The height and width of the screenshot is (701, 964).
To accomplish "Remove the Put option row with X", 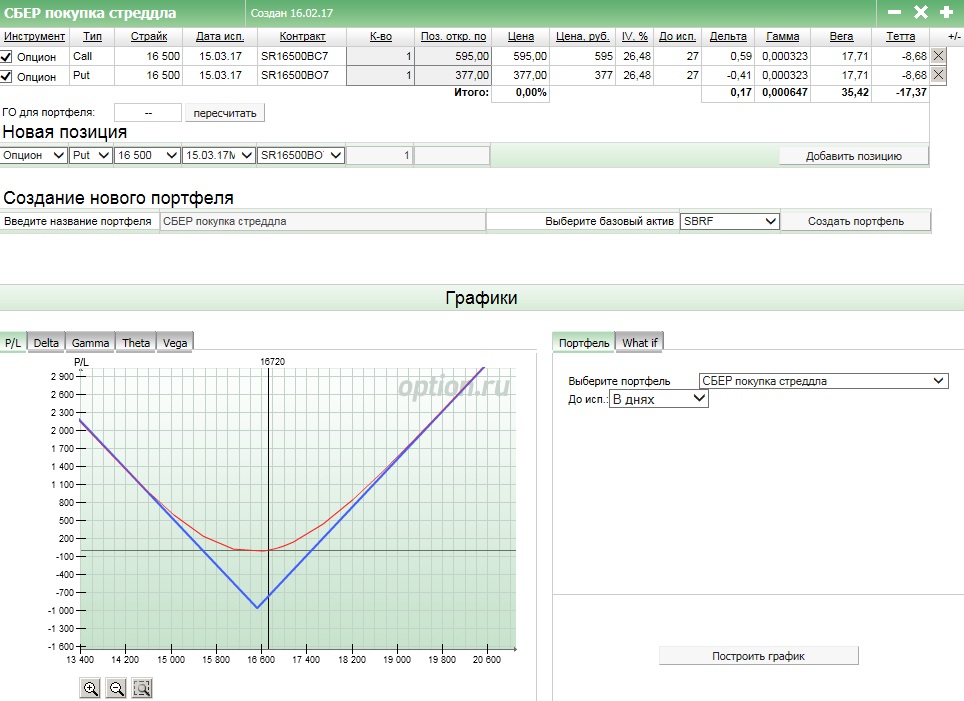I will (938, 75).
